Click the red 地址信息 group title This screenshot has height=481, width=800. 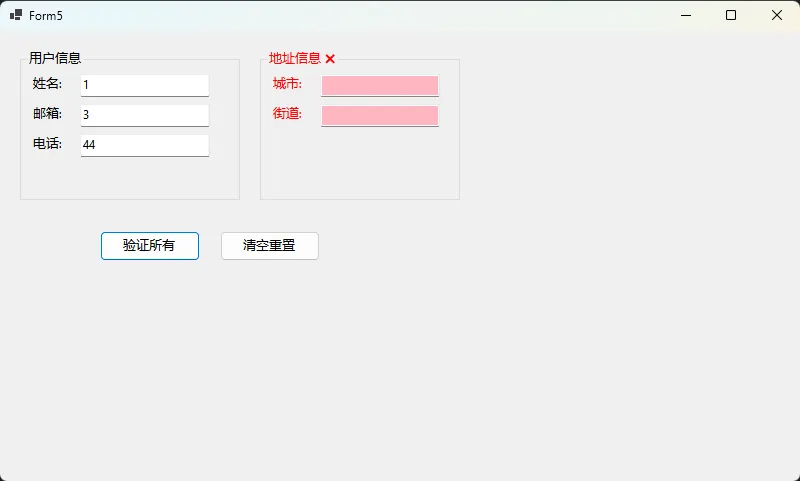294,58
